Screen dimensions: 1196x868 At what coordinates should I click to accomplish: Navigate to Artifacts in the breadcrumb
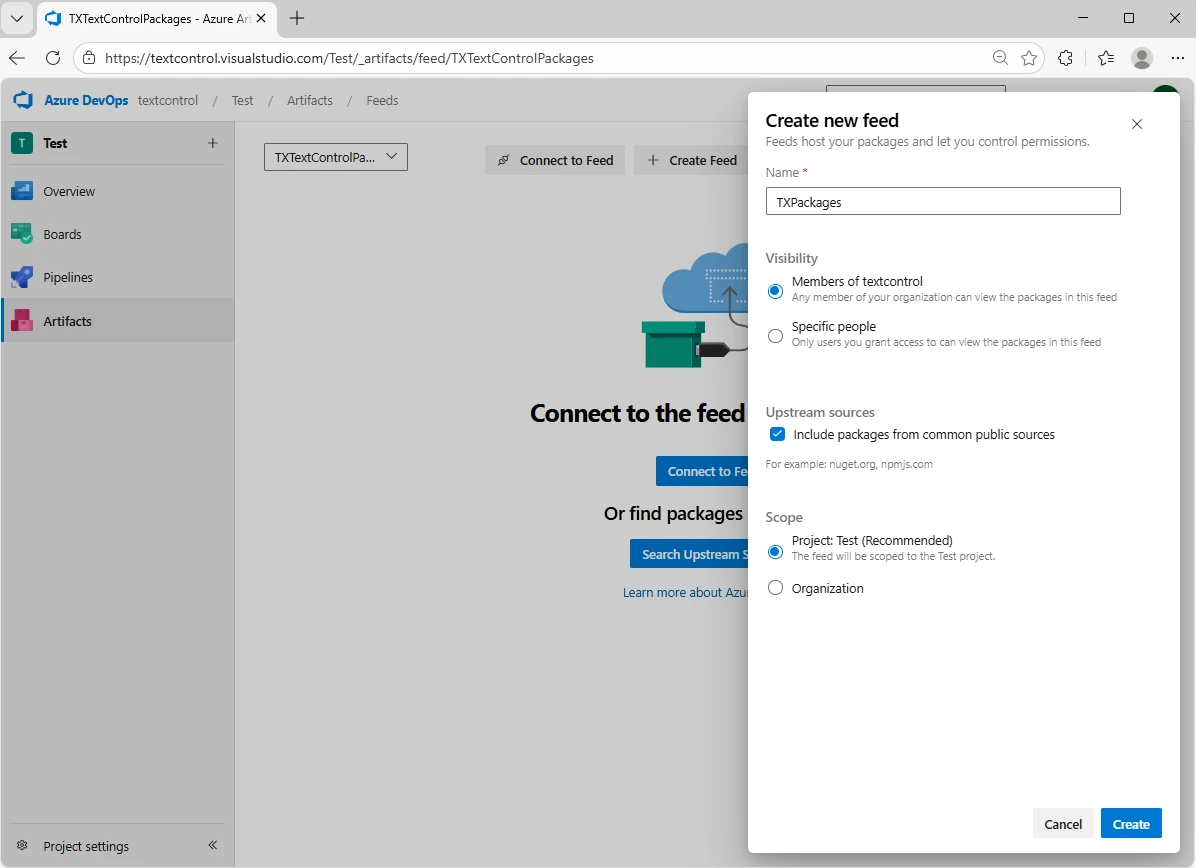[309, 100]
